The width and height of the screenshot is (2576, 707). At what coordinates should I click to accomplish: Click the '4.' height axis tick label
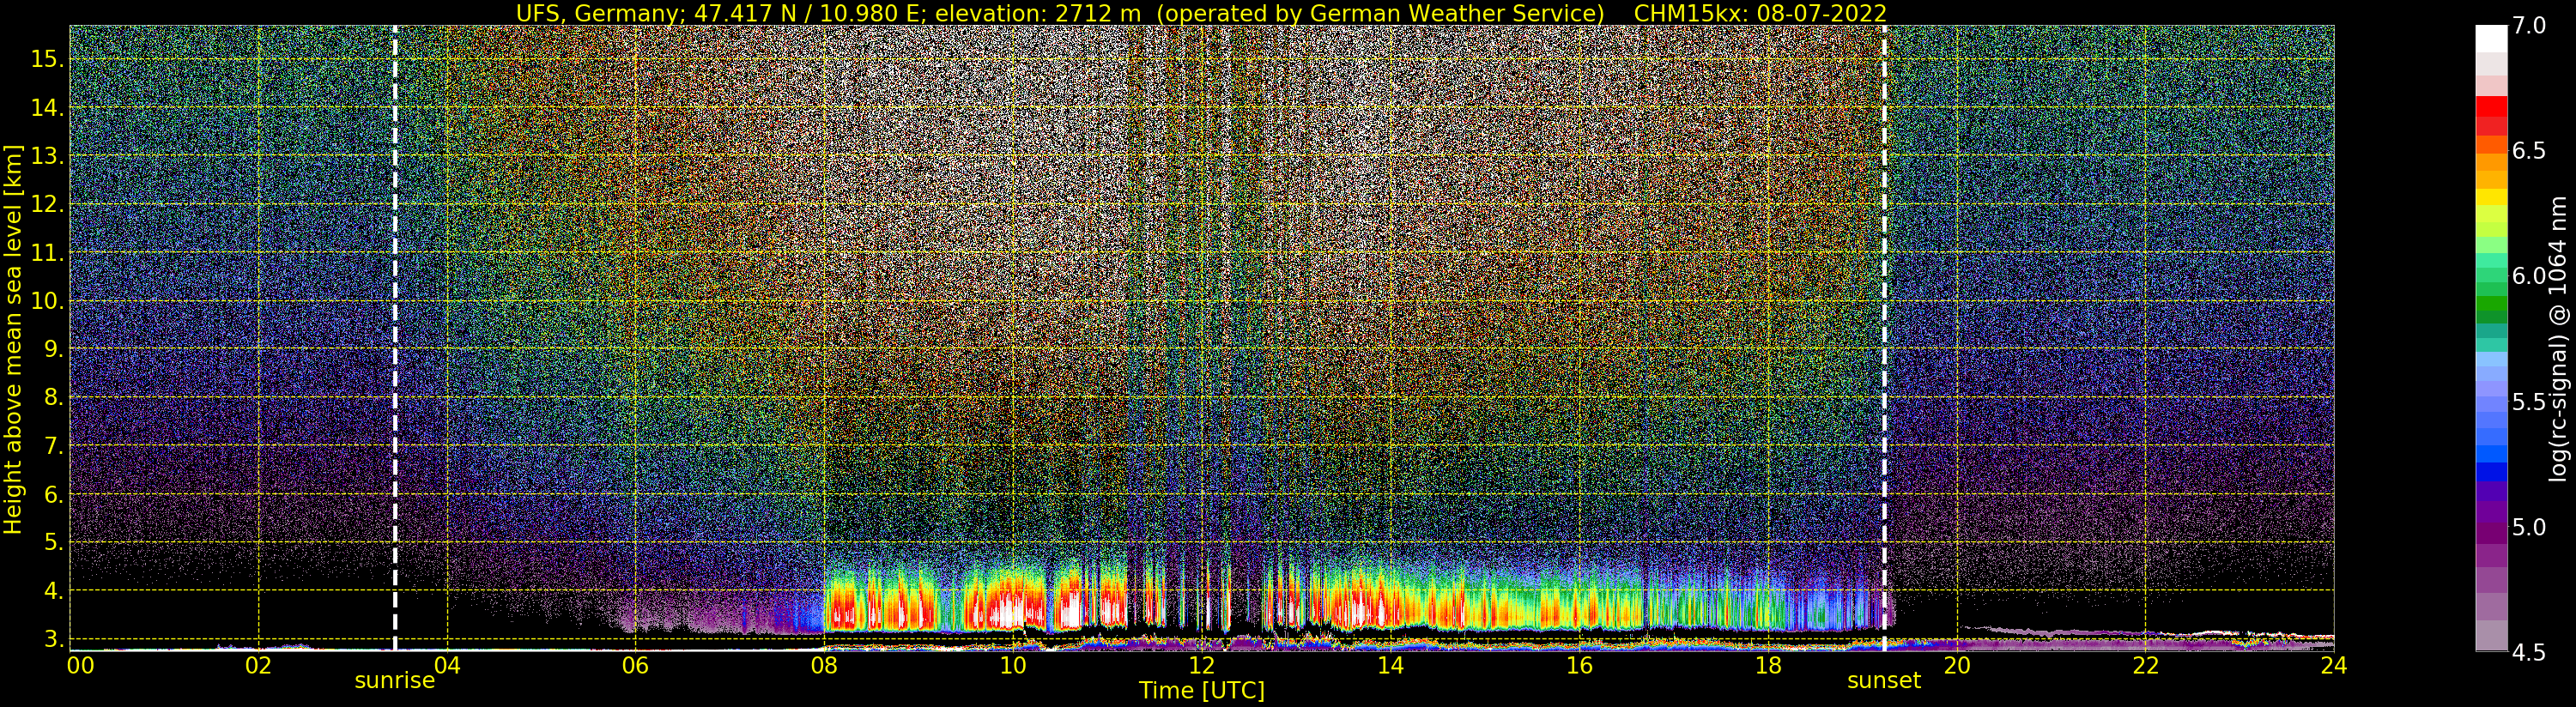click(x=54, y=591)
